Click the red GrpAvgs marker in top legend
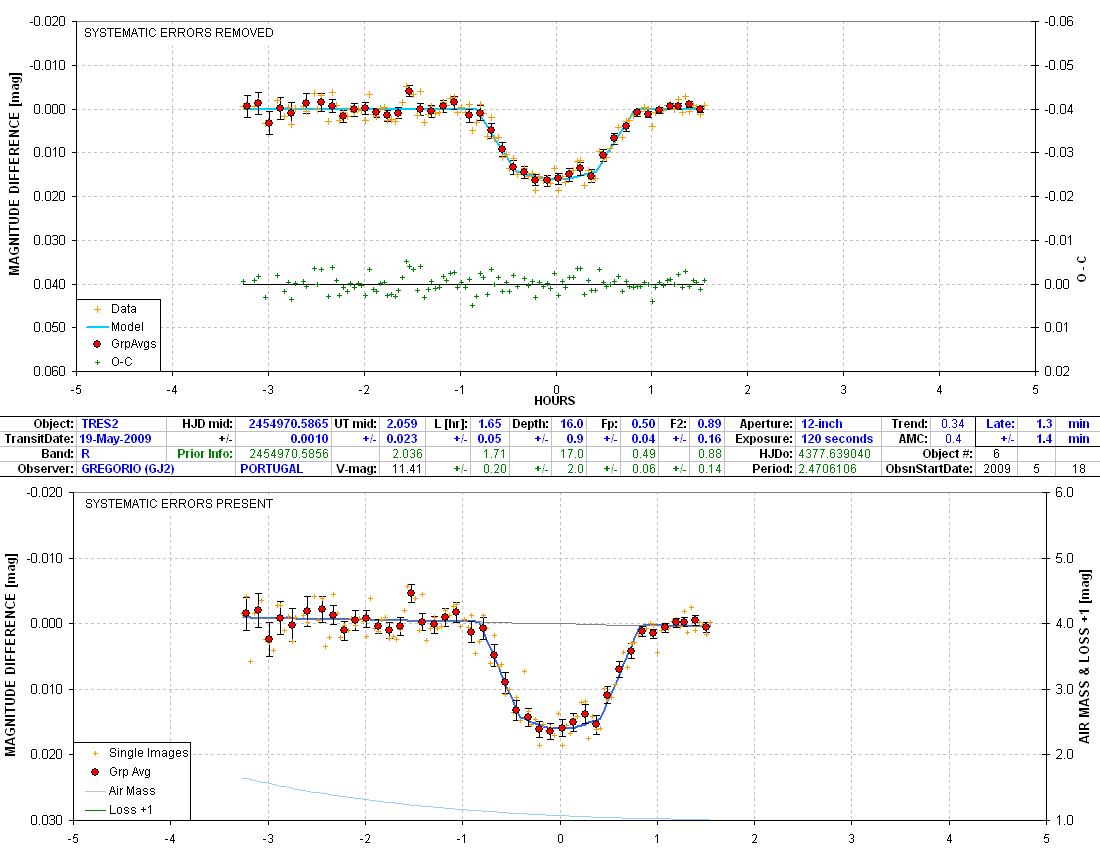This screenshot has width=1100, height=848. [x=96, y=343]
